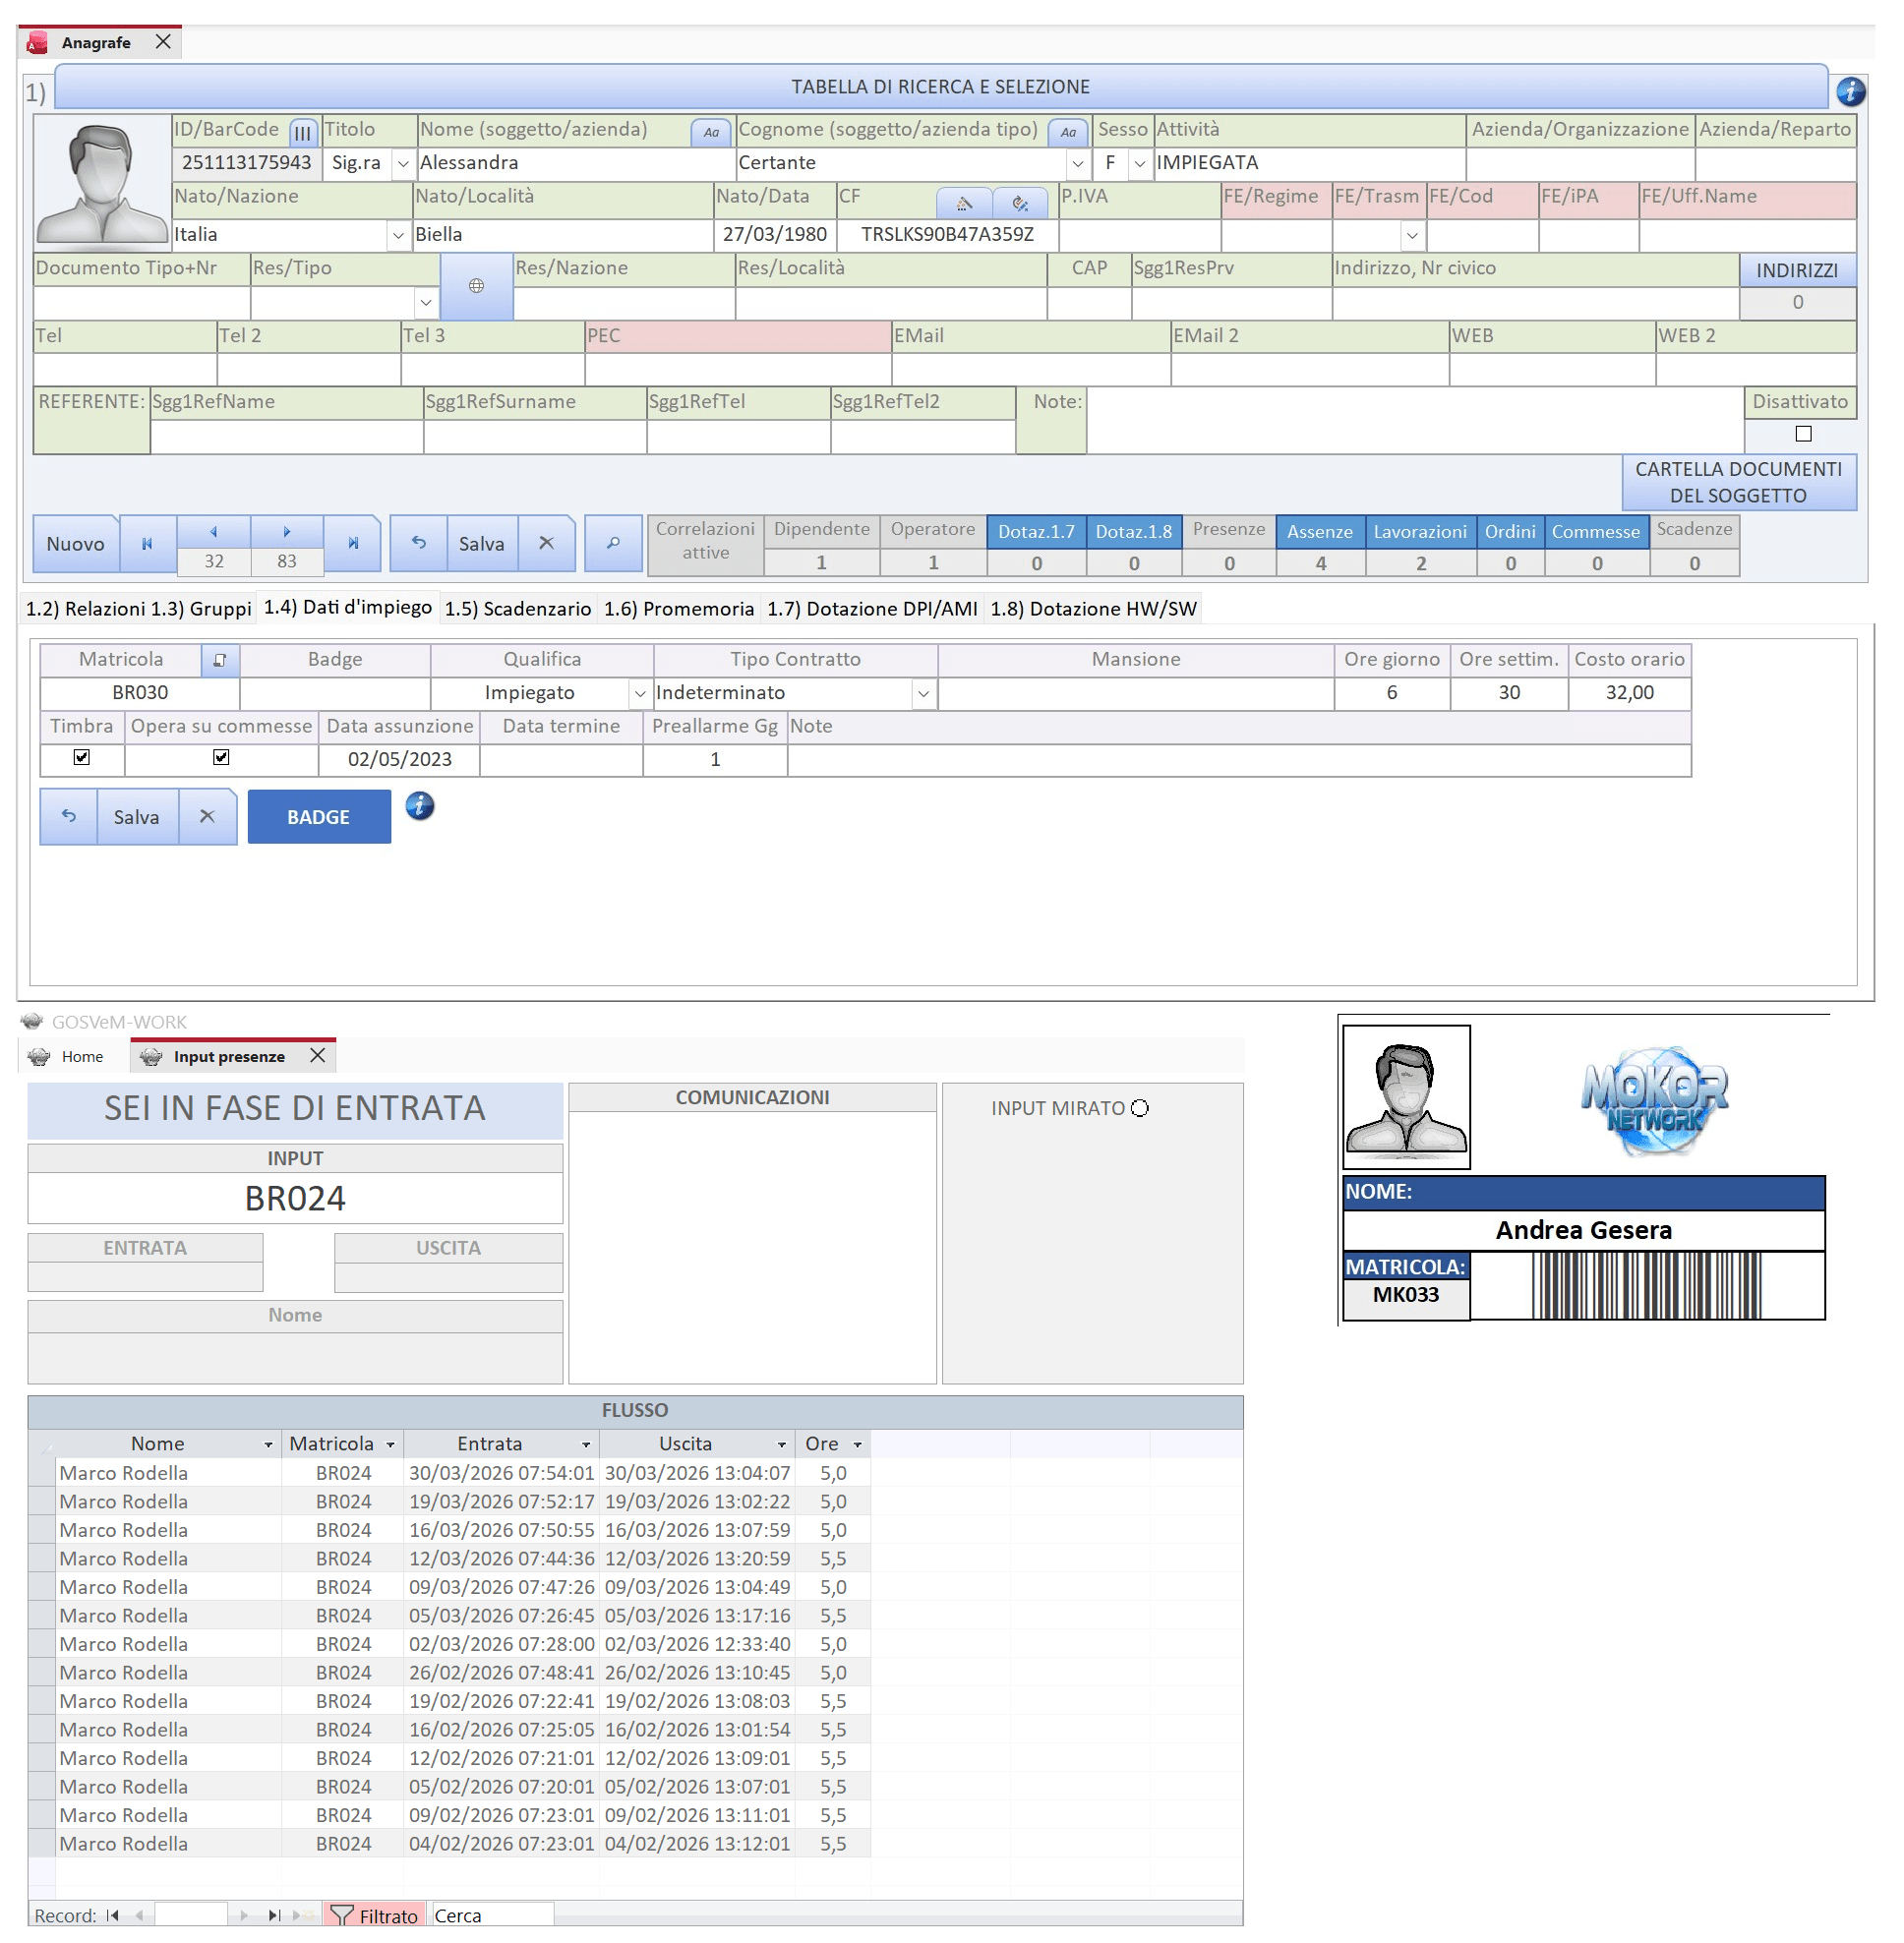
Task: Toggle the Disattivato checkbox
Action: point(1803,434)
